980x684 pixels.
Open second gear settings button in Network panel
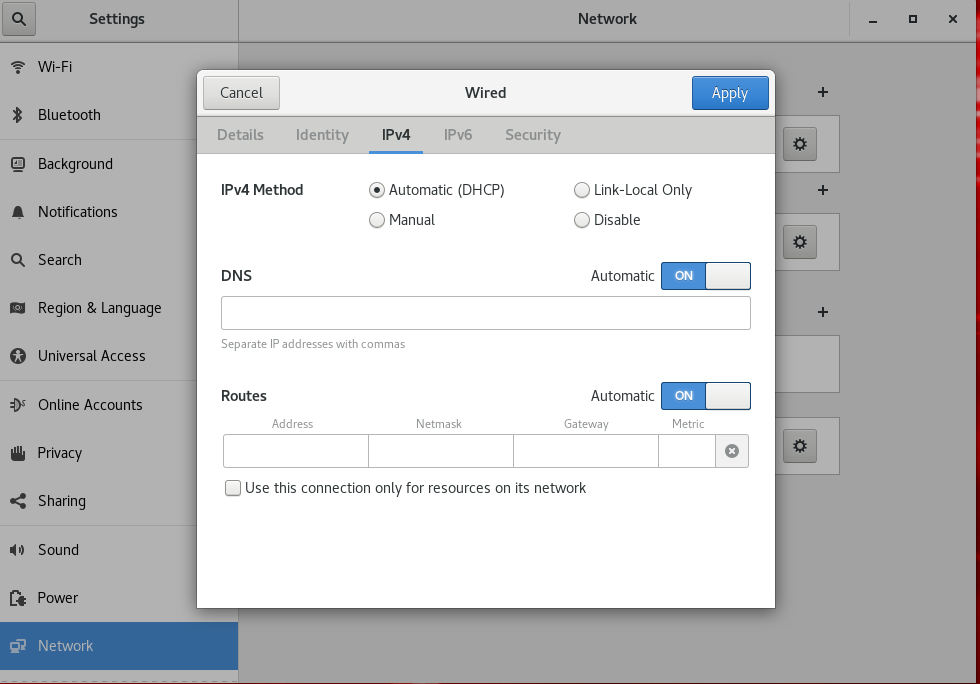(x=800, y=242)
